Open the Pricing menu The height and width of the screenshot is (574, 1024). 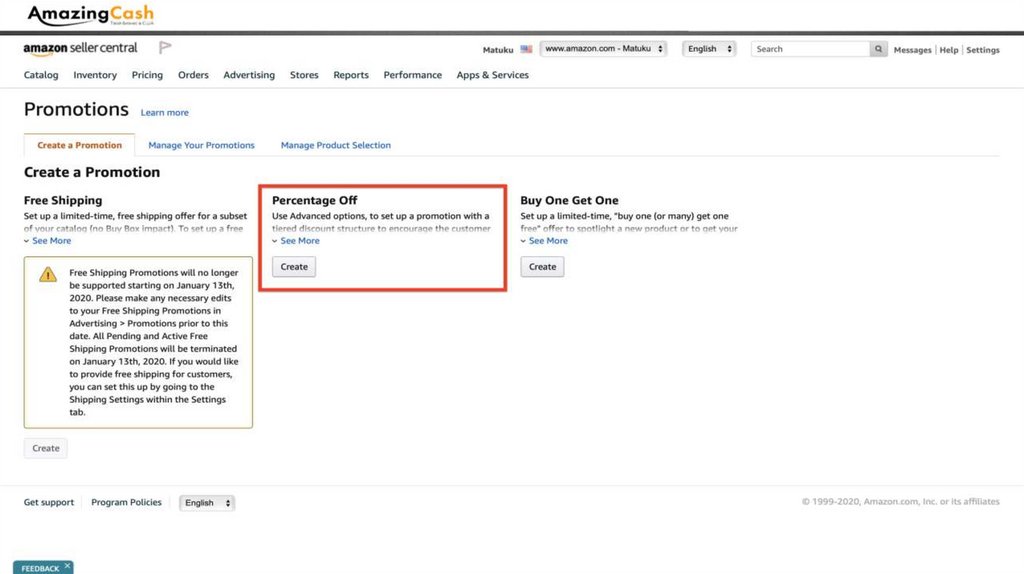pos(148,75)
